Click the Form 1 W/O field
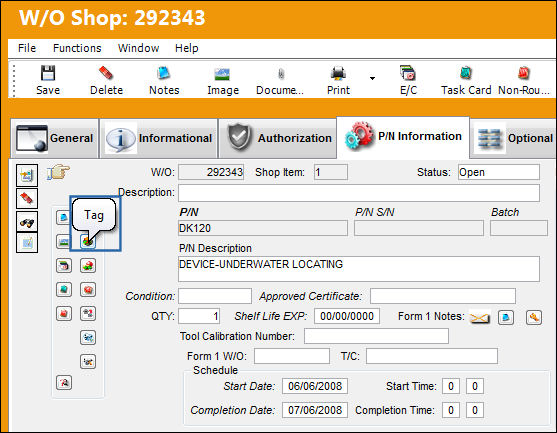557x433 pixels. click(292, 356)
